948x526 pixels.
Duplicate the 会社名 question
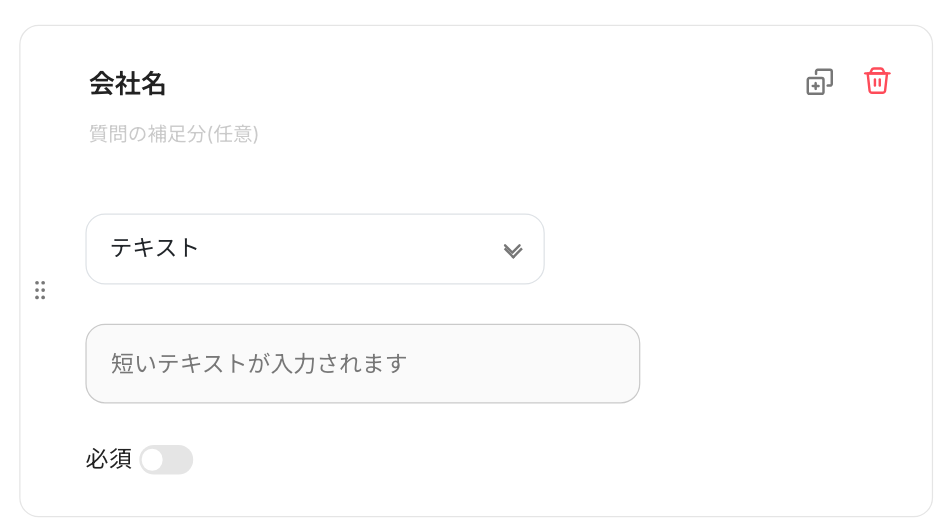tap(819, 82)
